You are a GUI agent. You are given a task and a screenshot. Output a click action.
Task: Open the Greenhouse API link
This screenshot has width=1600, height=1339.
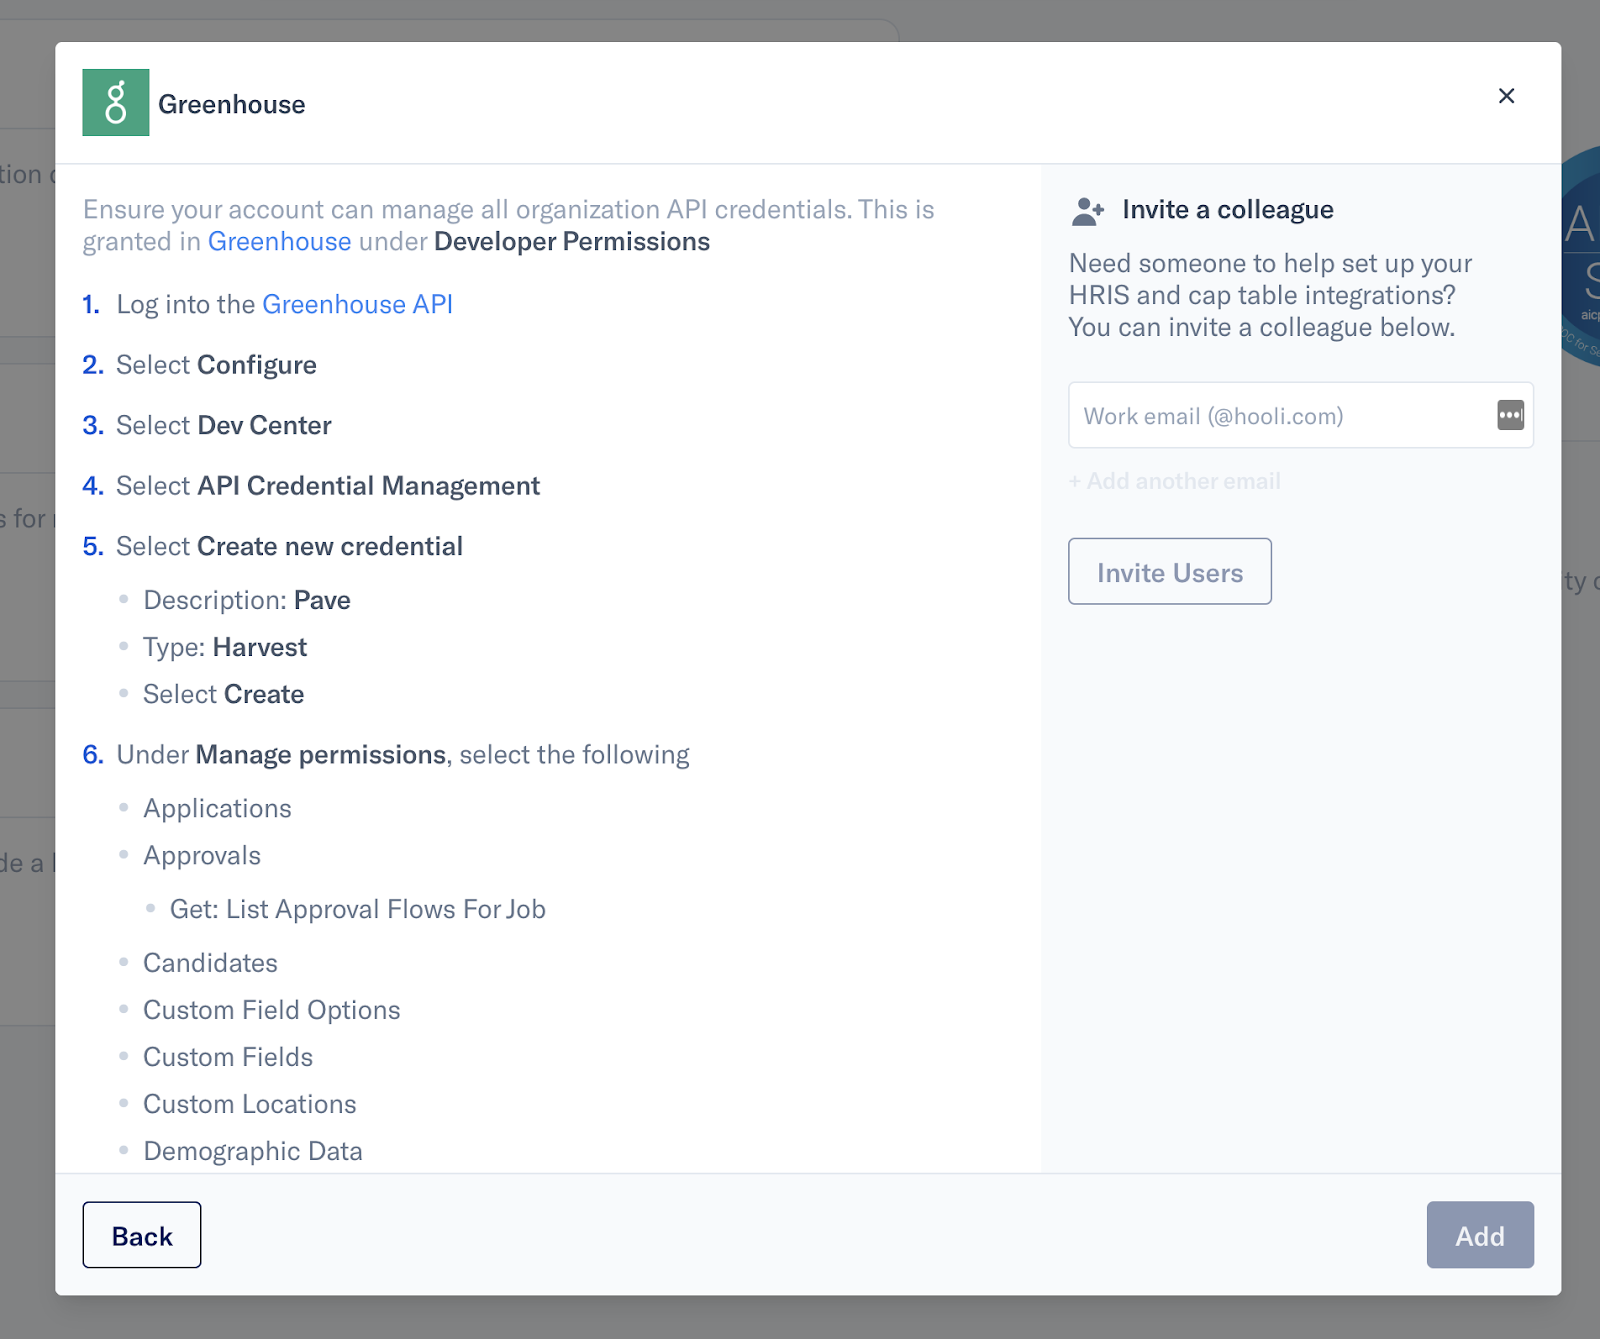tap(357, 304)
